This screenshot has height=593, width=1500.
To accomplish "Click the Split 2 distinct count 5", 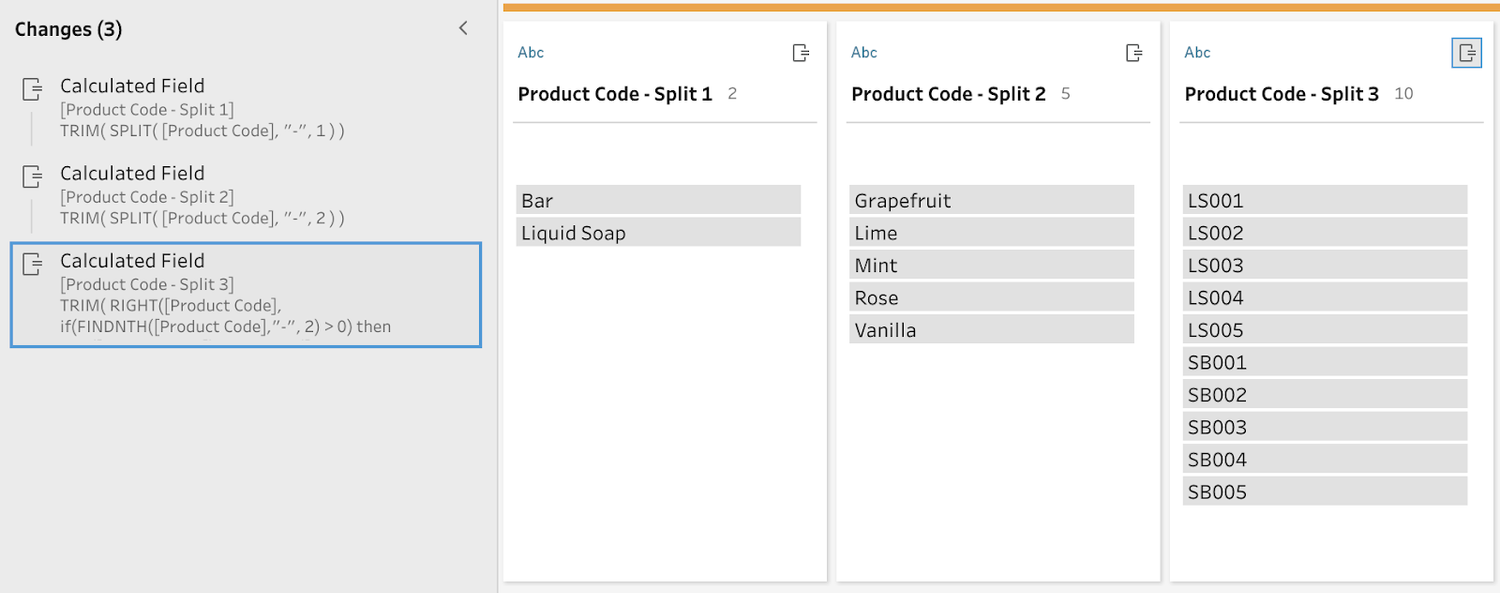I will tap(1065, 94).
